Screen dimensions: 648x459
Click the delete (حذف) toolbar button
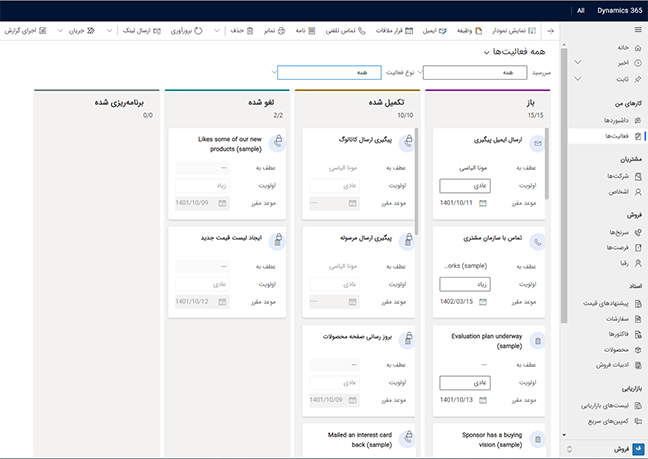click(237, 31)
